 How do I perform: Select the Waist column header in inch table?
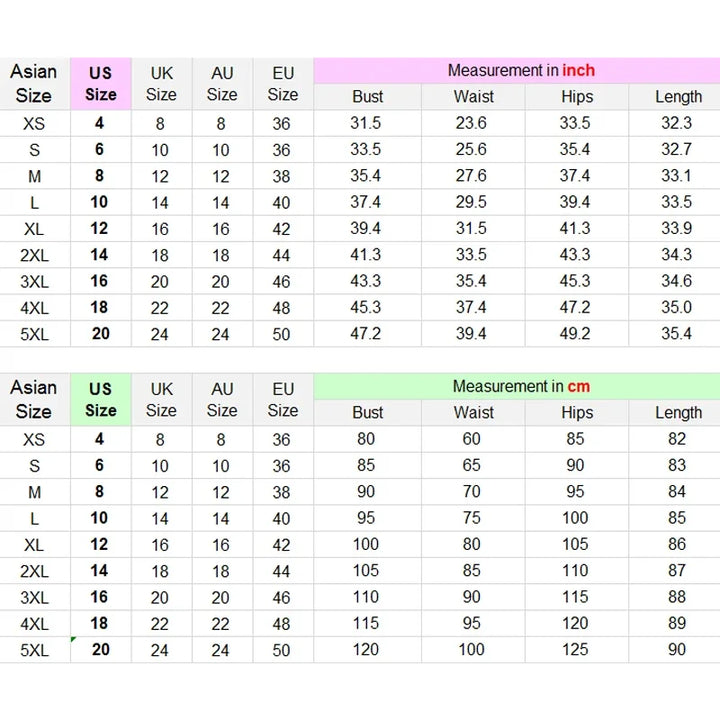coord(473,97)
